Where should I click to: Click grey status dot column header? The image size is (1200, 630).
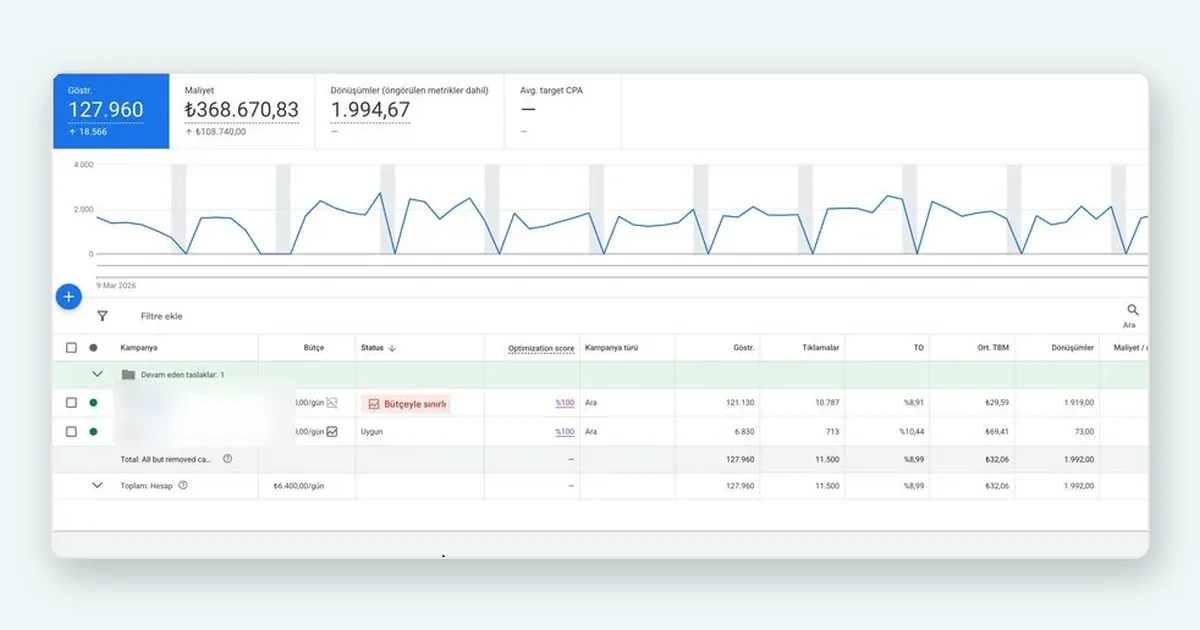94,348
